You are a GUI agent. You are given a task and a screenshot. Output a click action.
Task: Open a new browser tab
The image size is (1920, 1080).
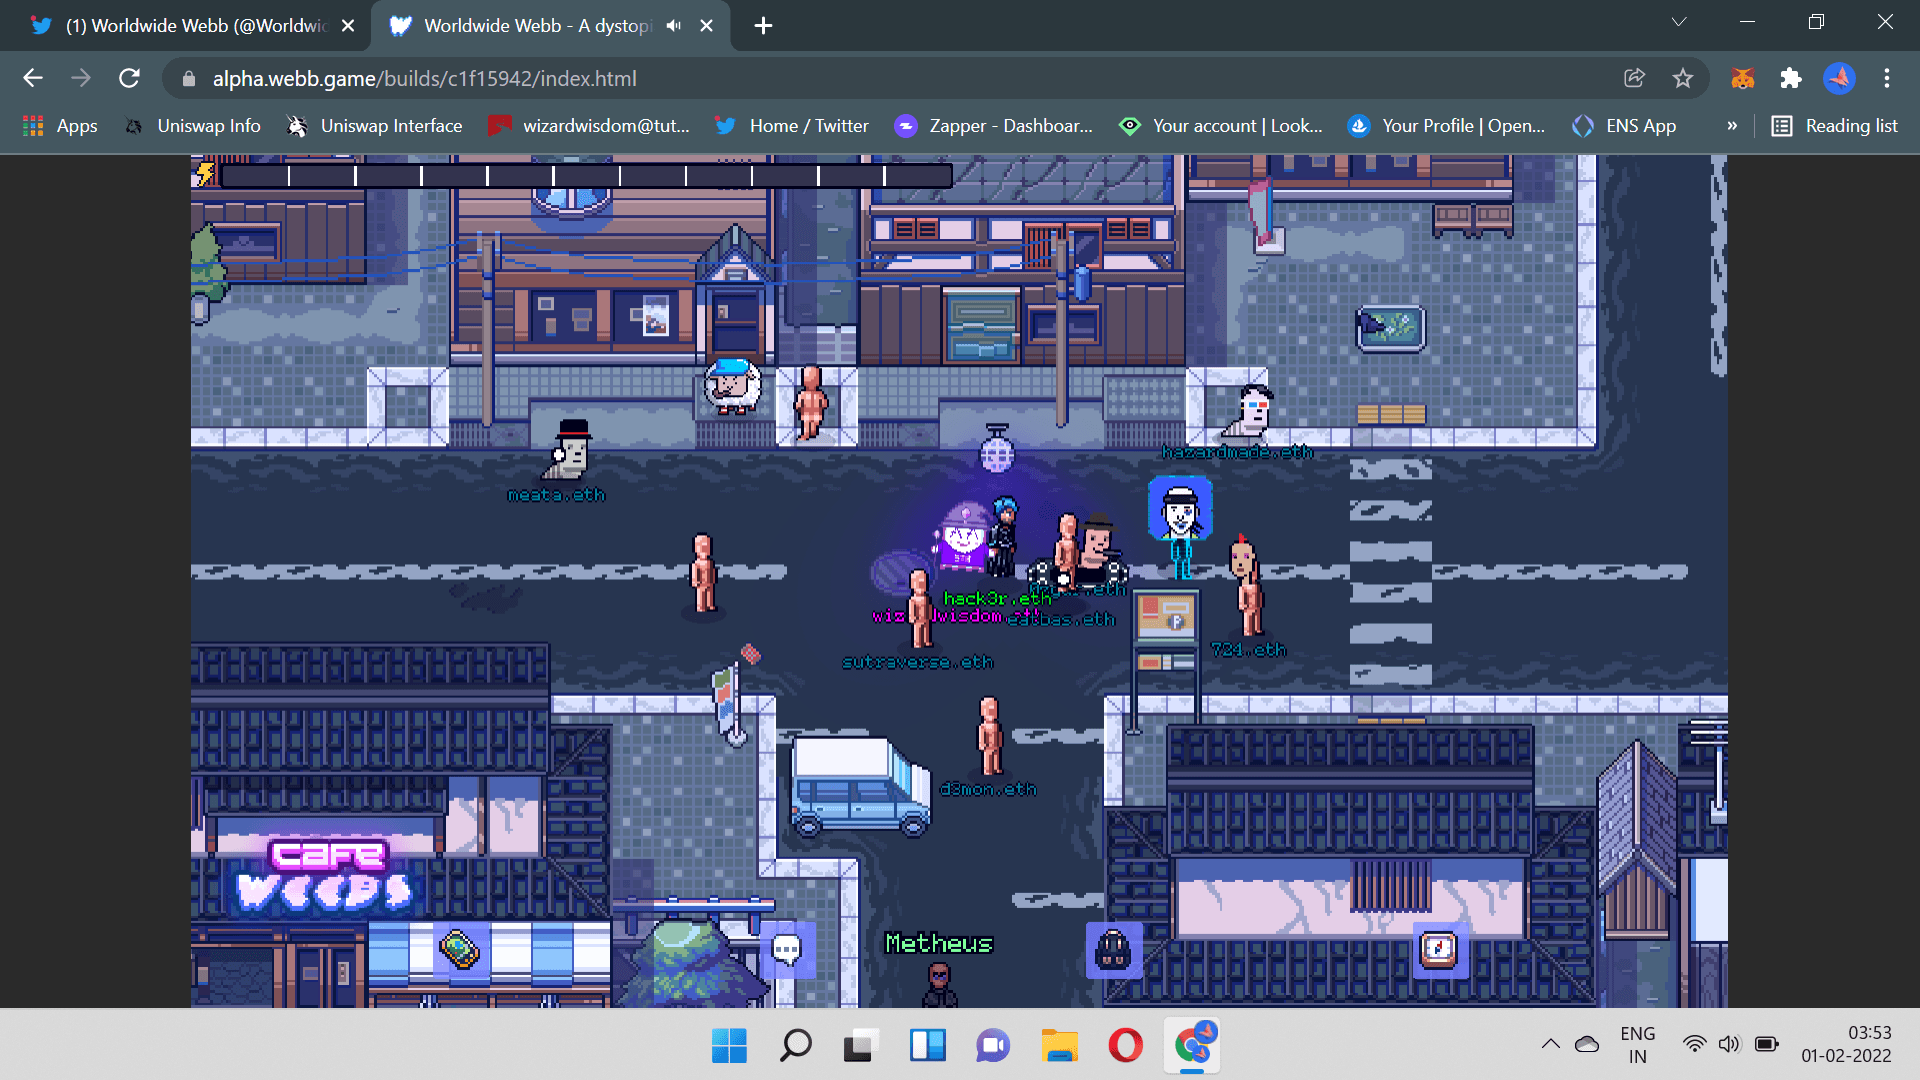click(x=763, y=26)
